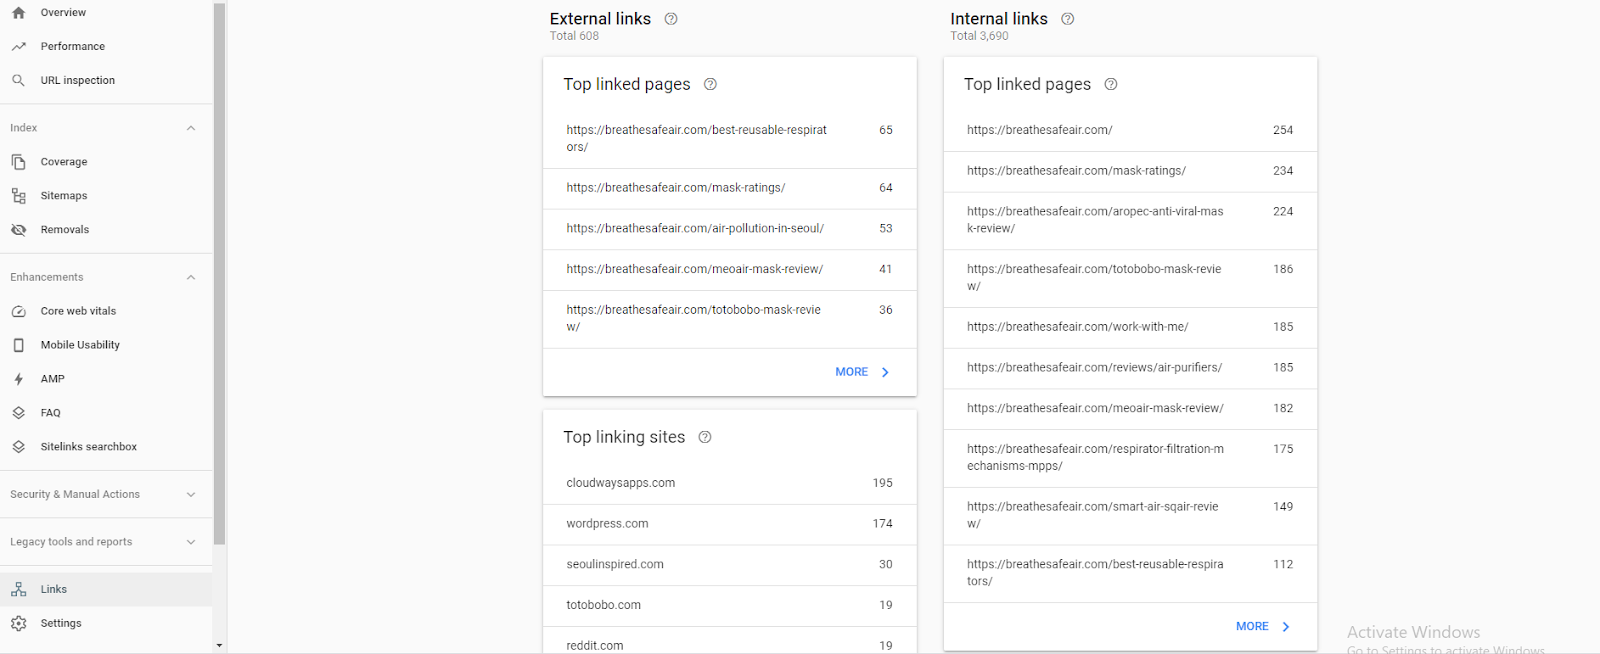The image size is (1600, 654).
Task: Collapse the Index section
Action: pos(191,128)
